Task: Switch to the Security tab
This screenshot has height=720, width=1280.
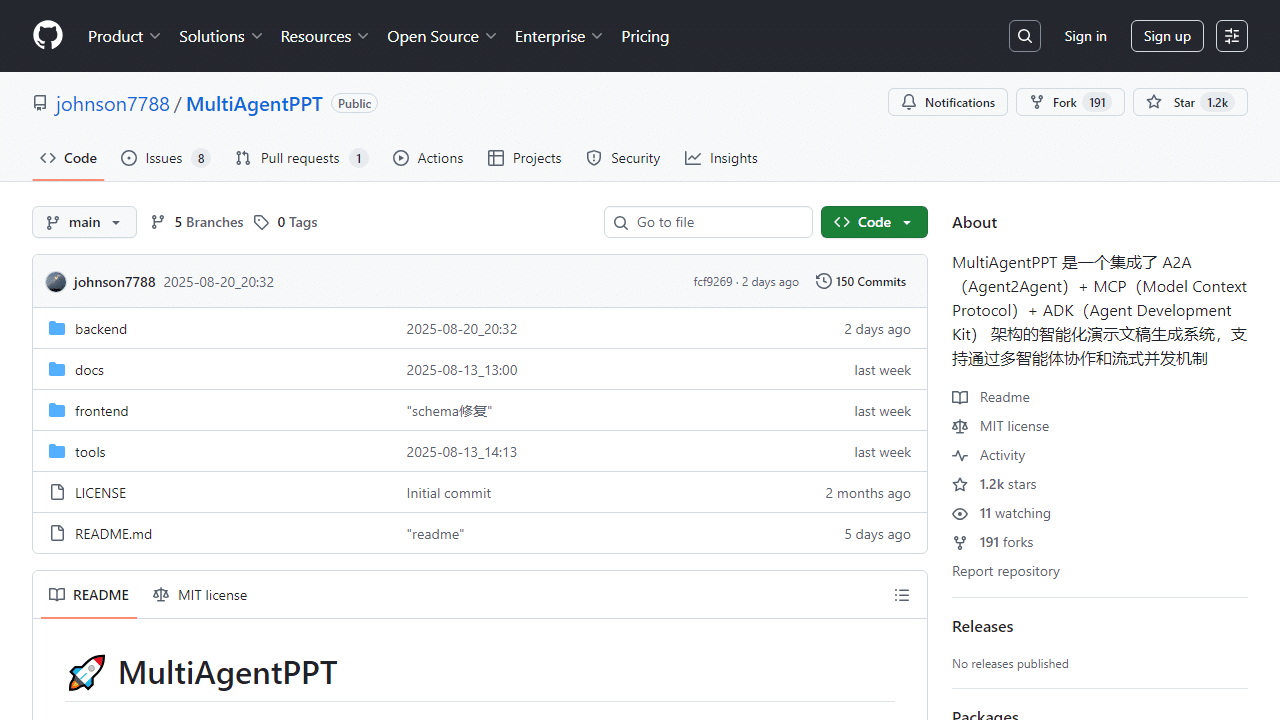Action: point(623,158)
